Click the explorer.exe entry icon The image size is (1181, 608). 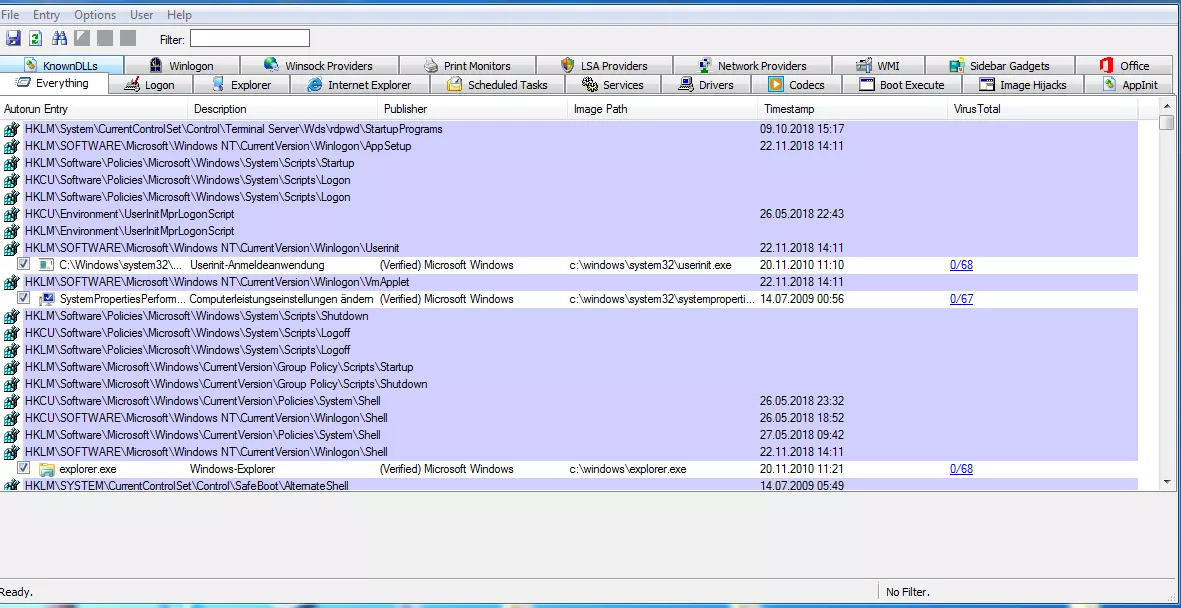pyautogui.click(x=46, y=469)
